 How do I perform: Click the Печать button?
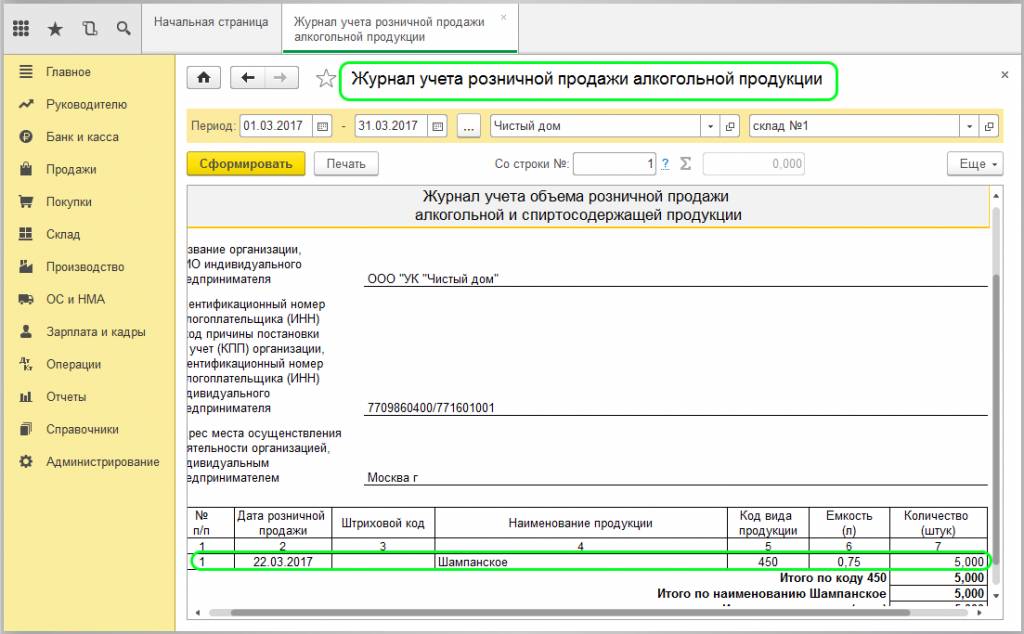[346, 164]
